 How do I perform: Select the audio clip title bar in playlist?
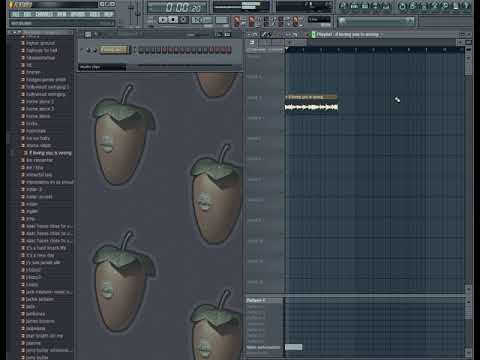(311, 97)
